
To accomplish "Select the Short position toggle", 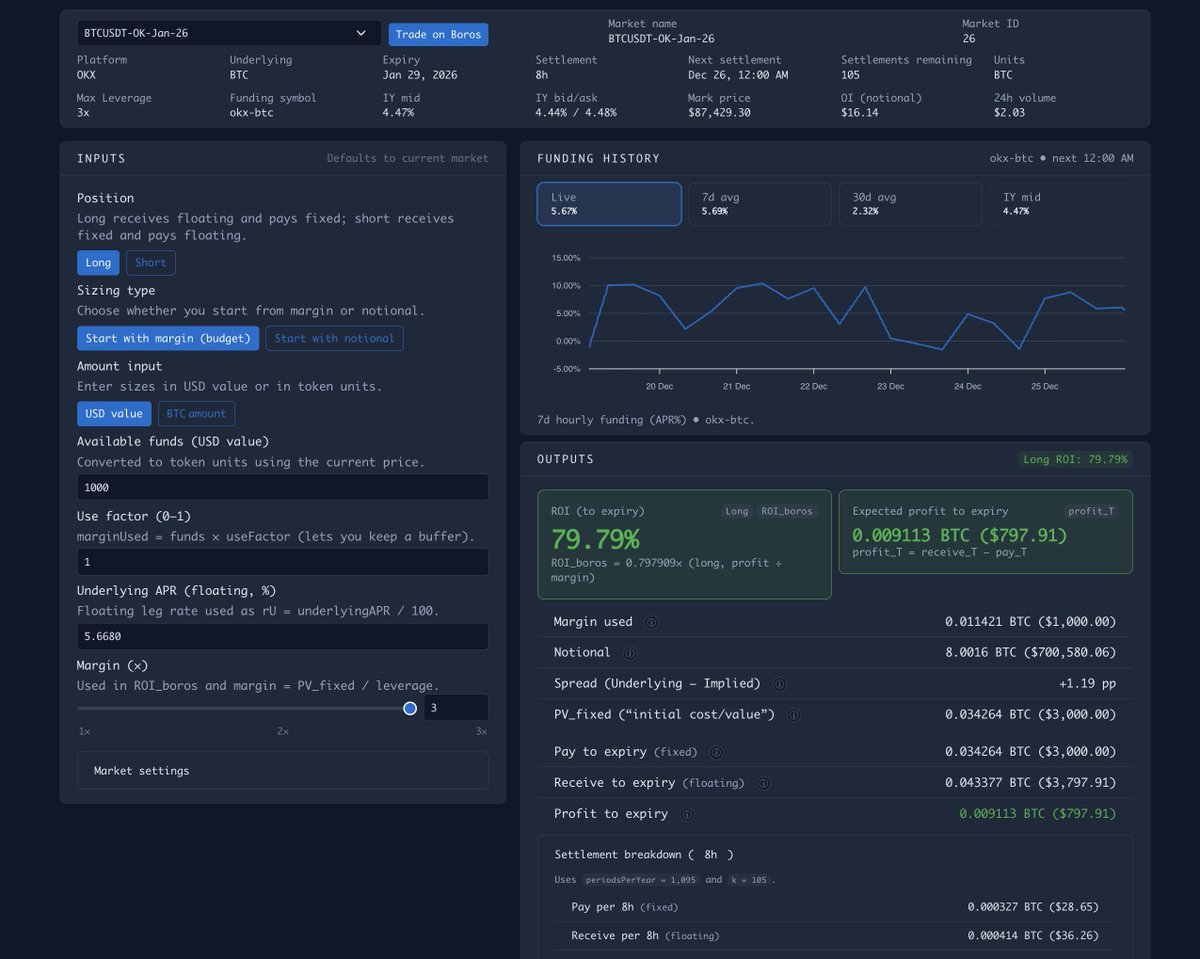I will coord(151,263).
